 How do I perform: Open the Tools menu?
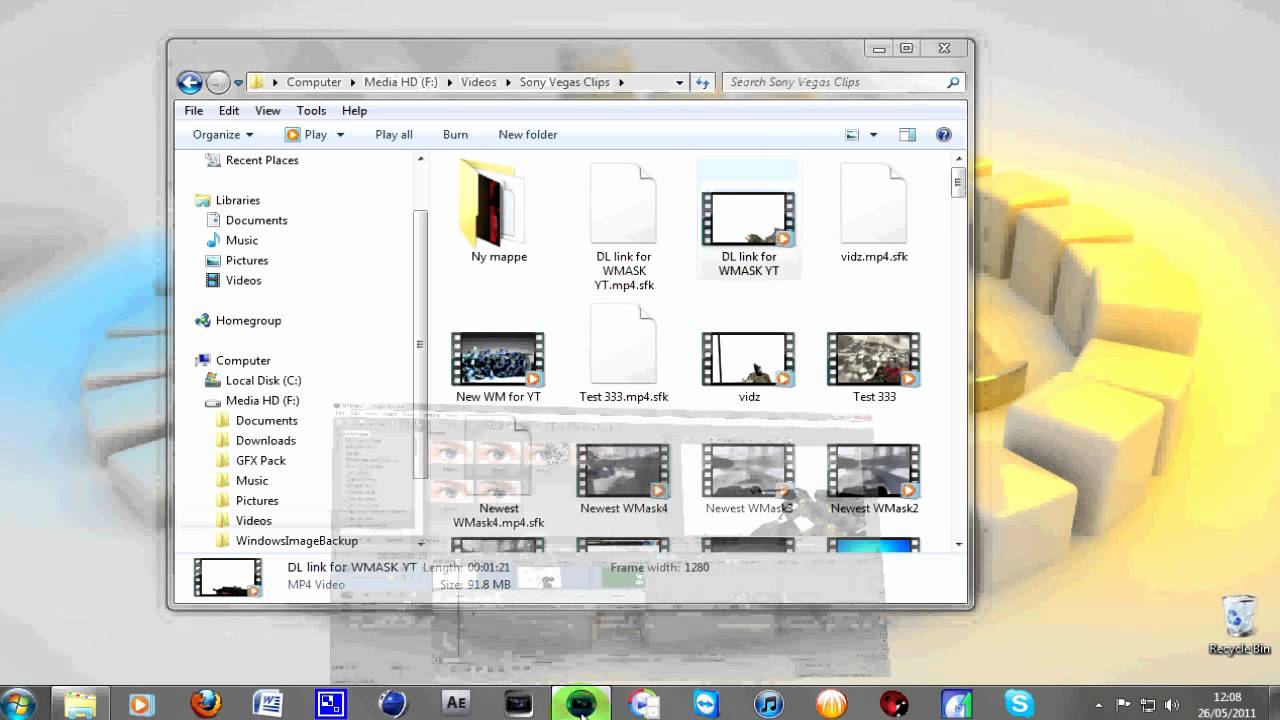311,110
